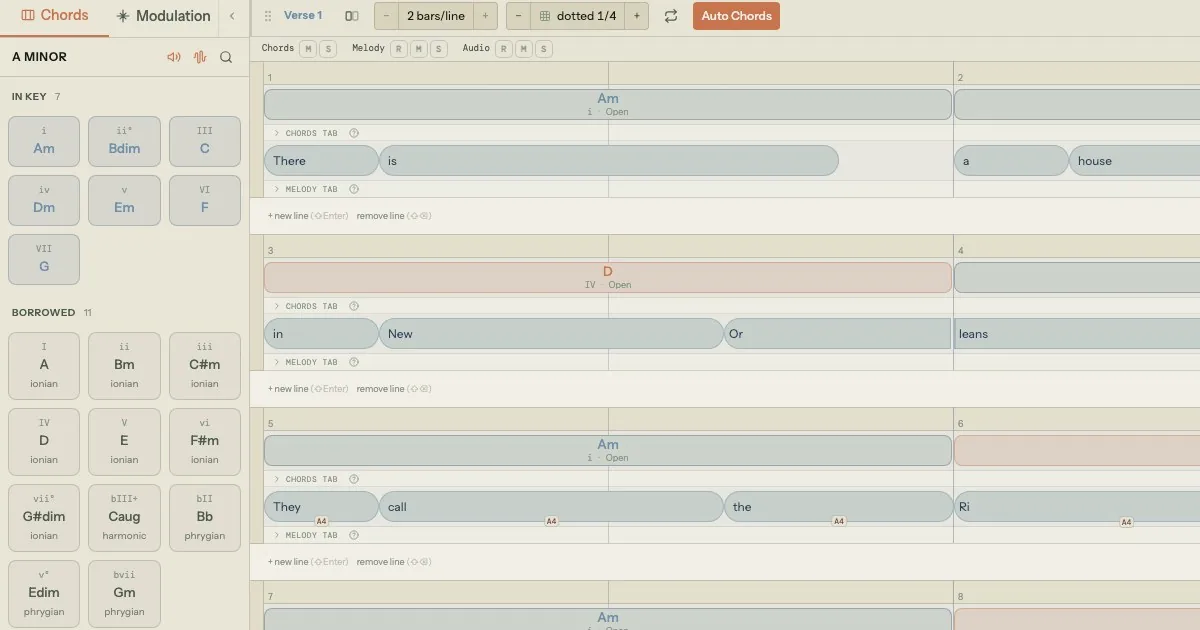Decrease bars per line with minus
The height and width of the screenshot is (630, 1200).
point(386,16)
